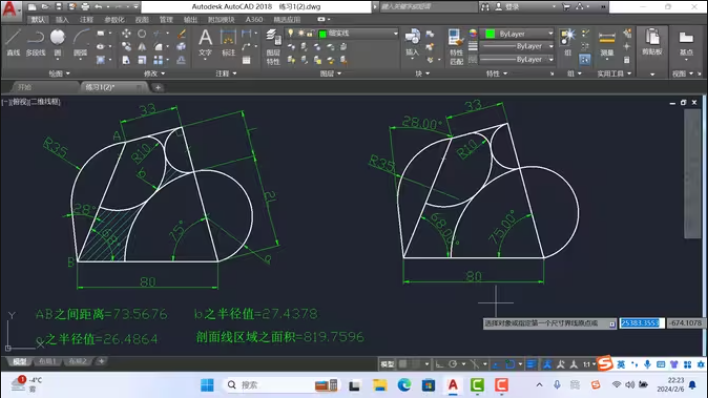Open the ByLayer lineweight dropdown

point(551,46)
